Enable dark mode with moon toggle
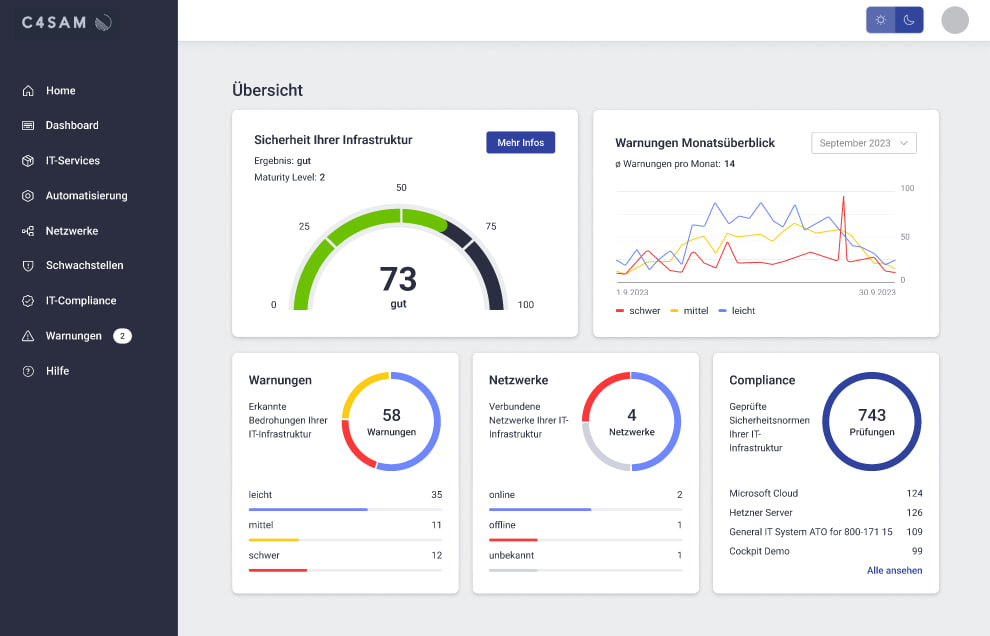990x636 pixels. pos(909,20)
